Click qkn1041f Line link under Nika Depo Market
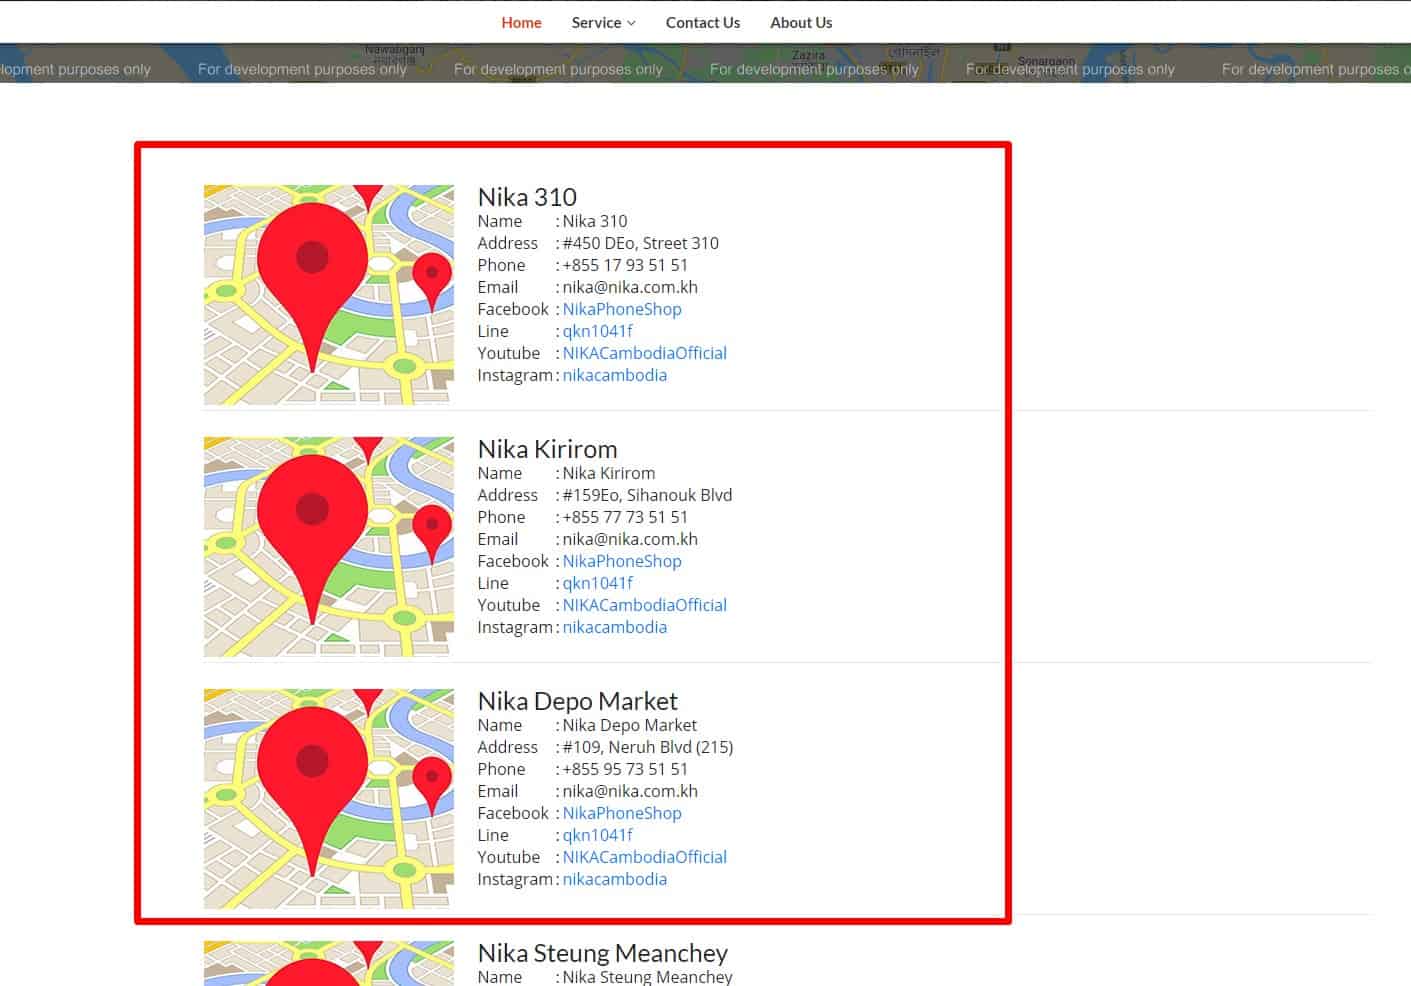Screen dimensions: 1411x986 597,835
